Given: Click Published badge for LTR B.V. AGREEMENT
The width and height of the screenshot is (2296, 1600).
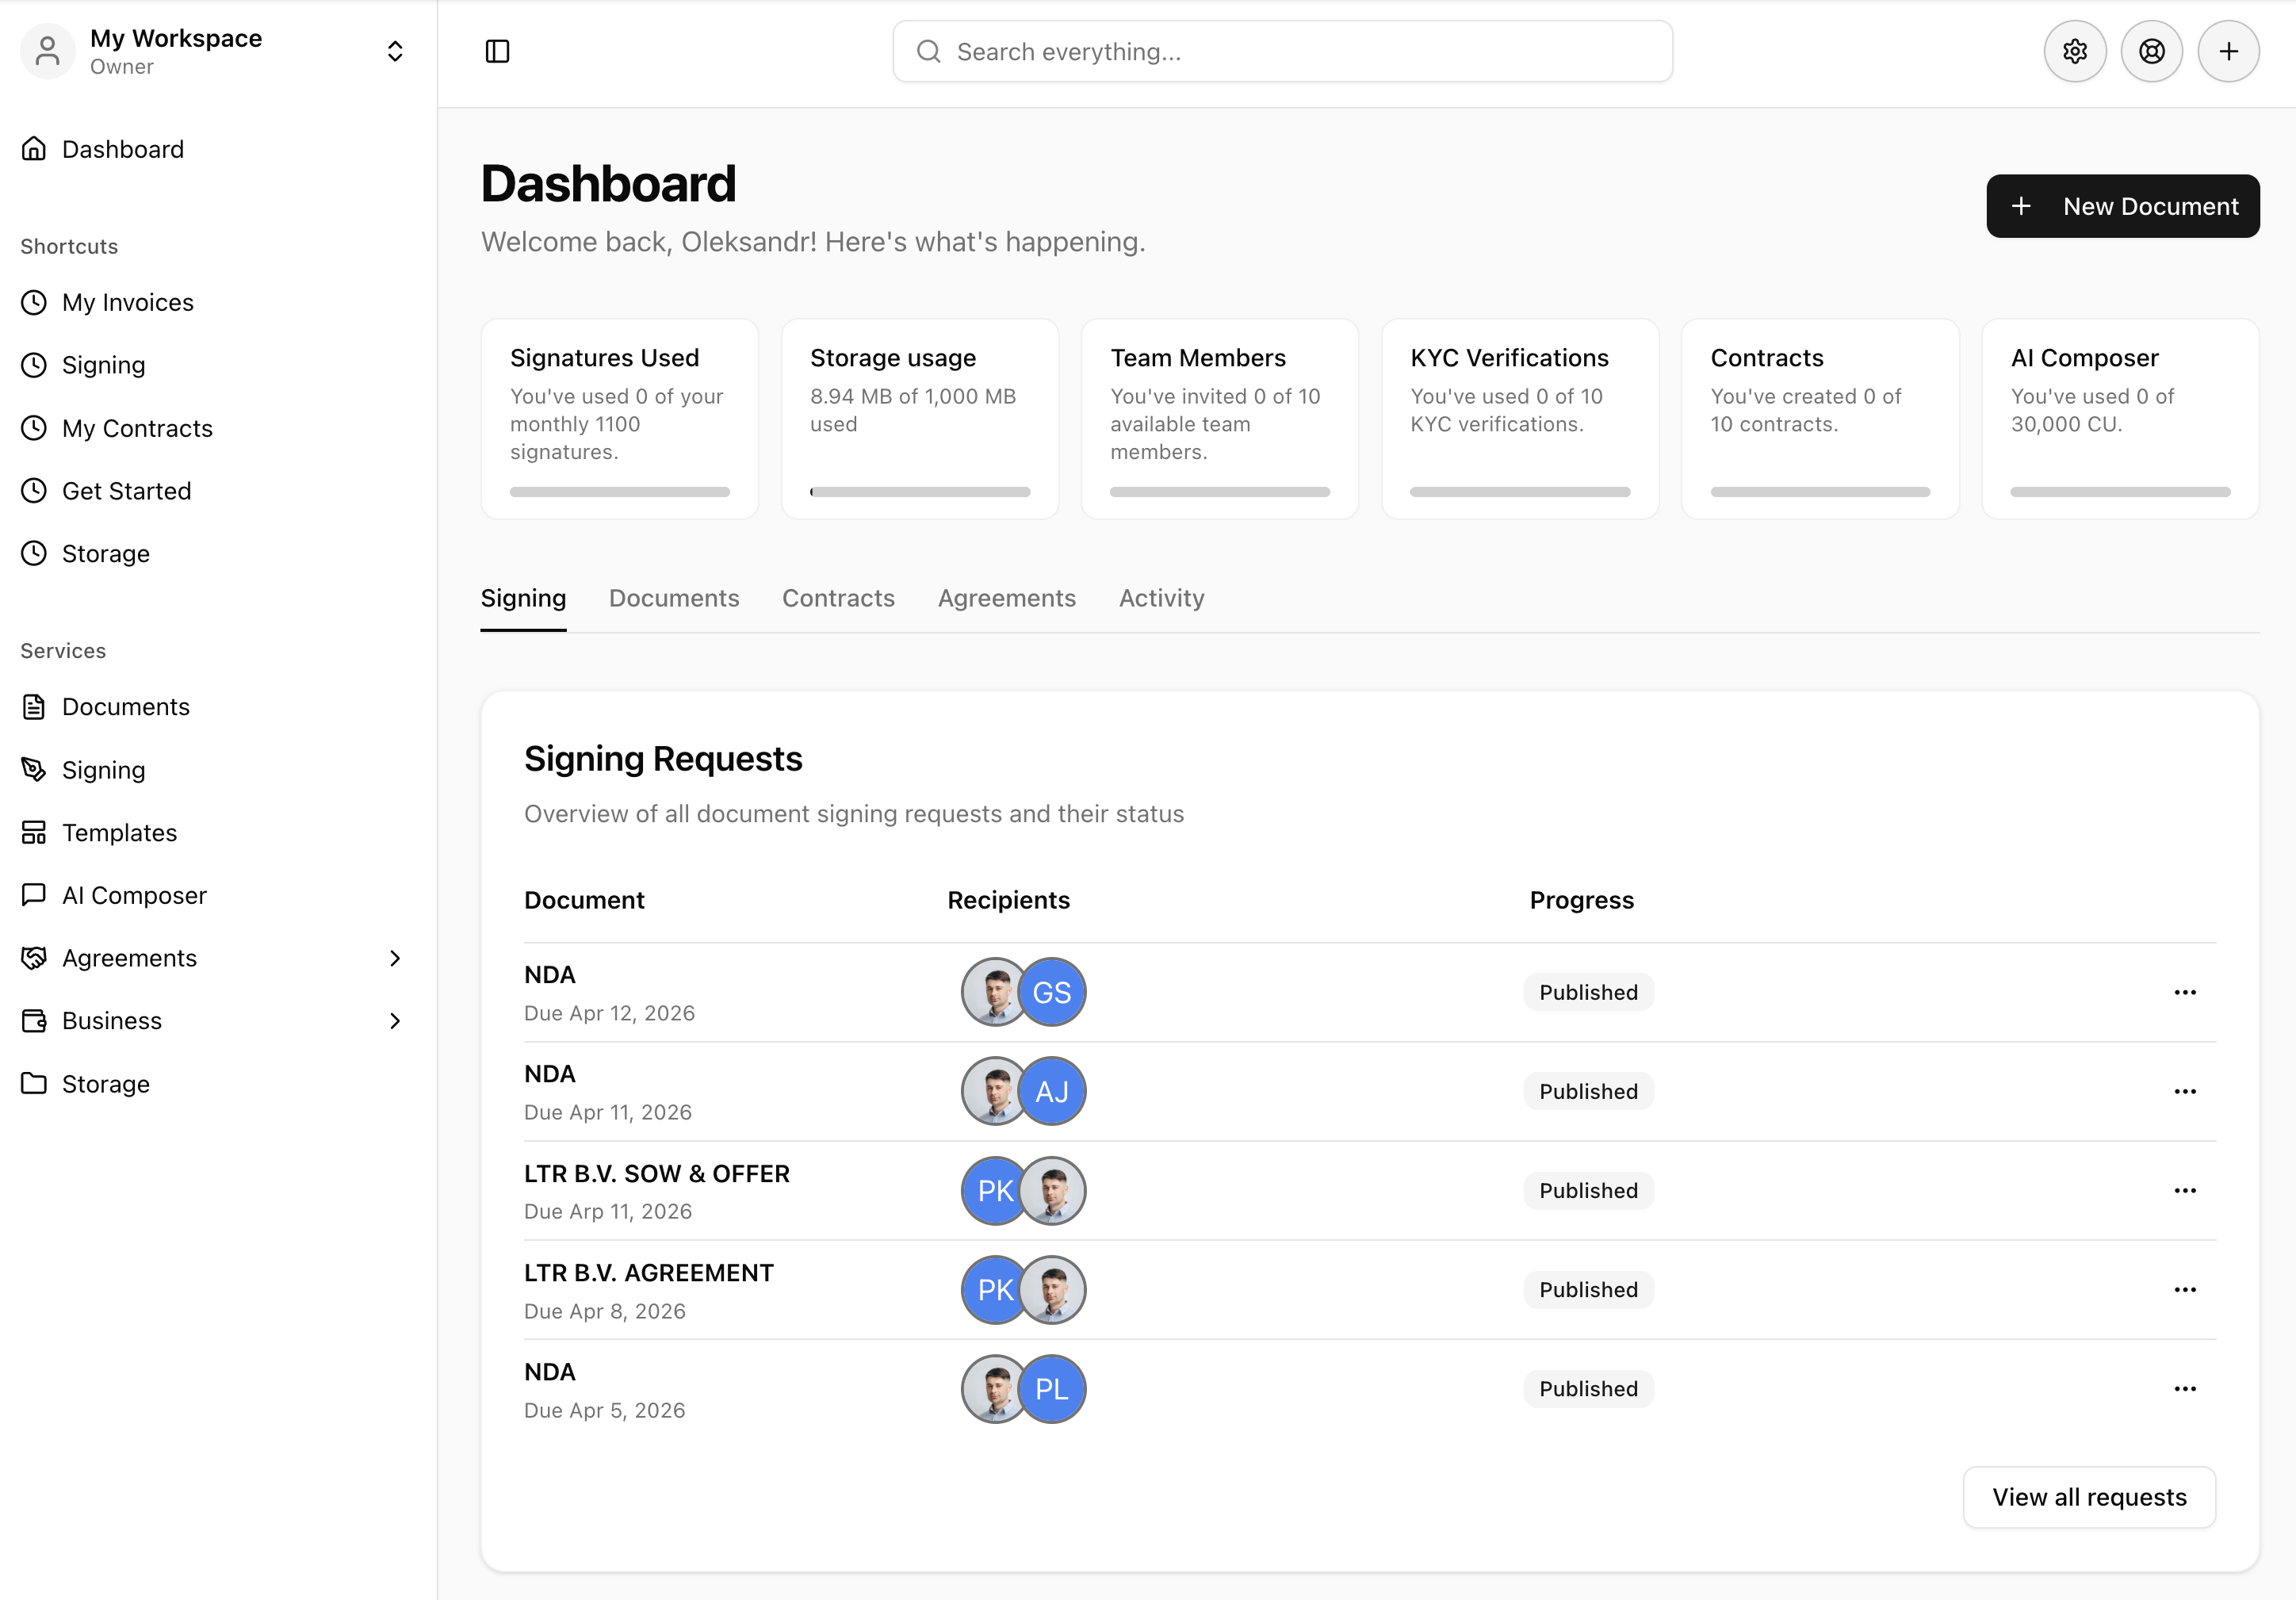Looking at the screenshot, I should point(1588,1289).
